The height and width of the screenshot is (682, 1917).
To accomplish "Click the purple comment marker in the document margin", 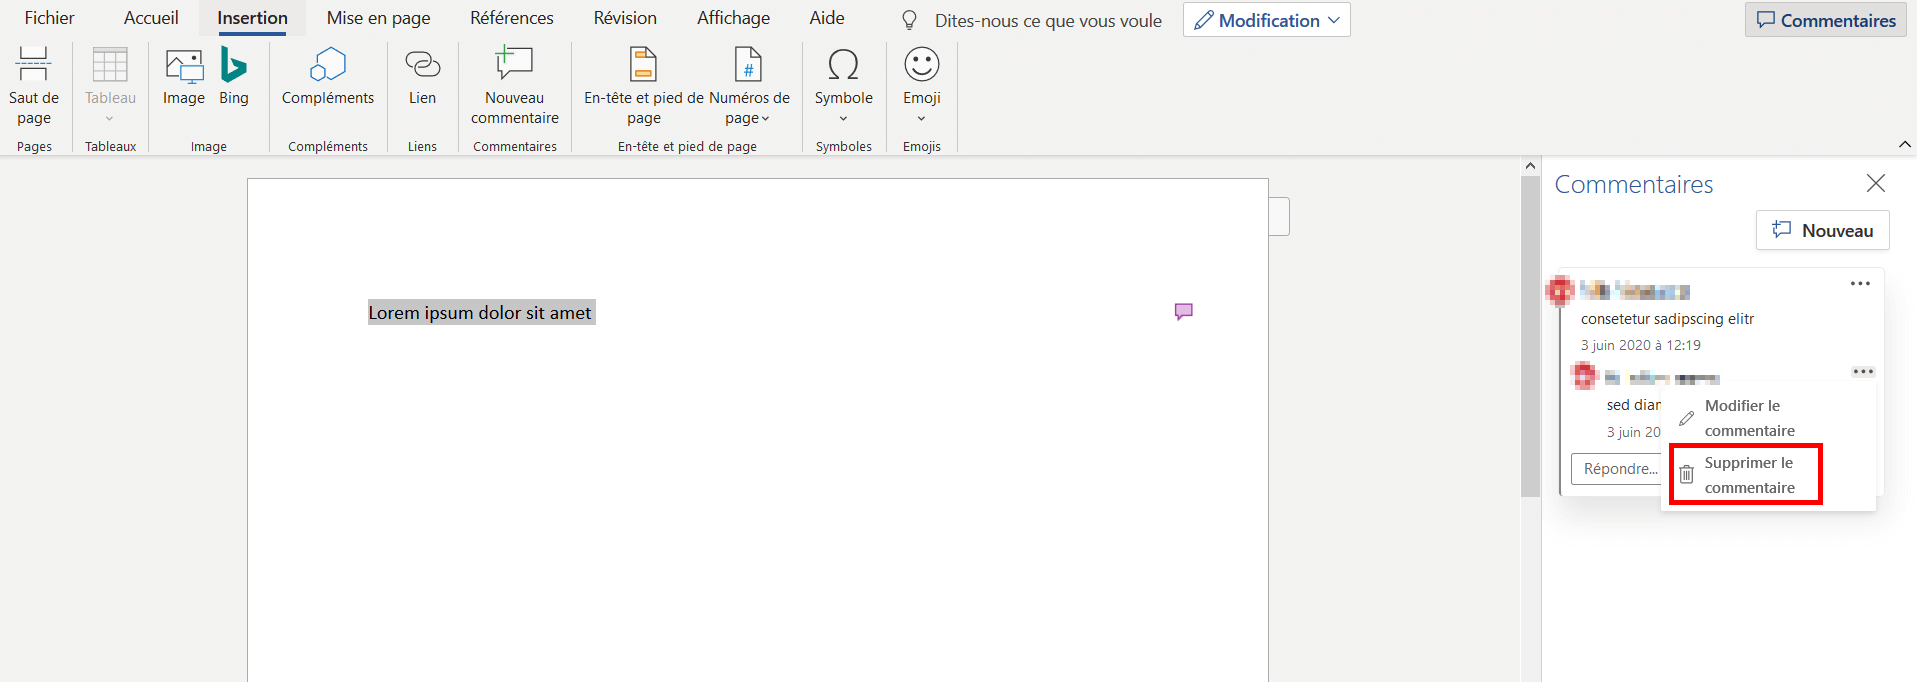I will [1184, 311].
